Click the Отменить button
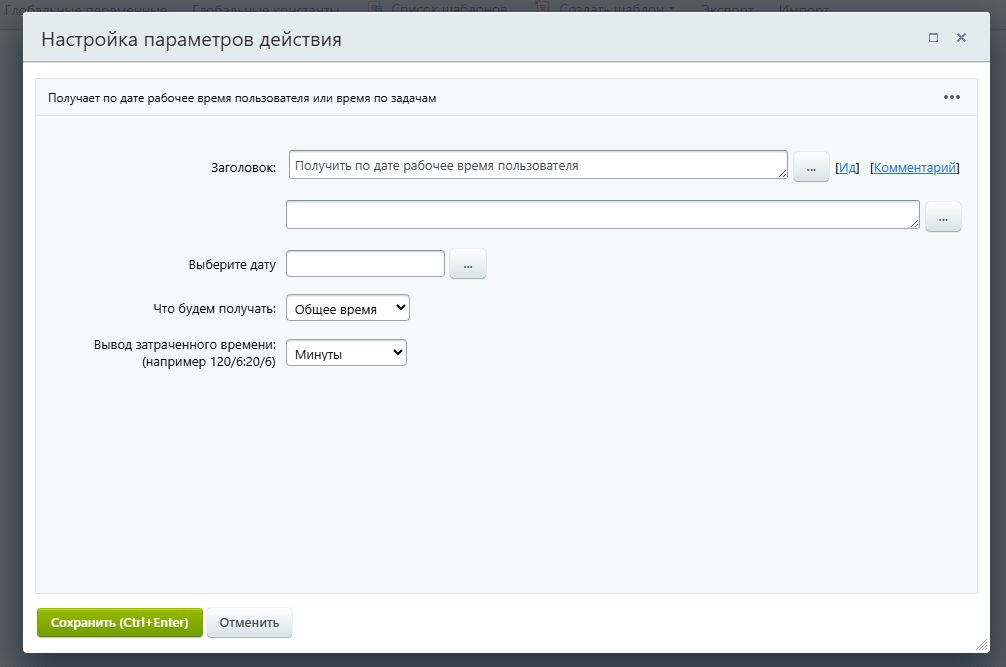The height and width of the screenshot is (667, 1006). (x=249, y=622)
